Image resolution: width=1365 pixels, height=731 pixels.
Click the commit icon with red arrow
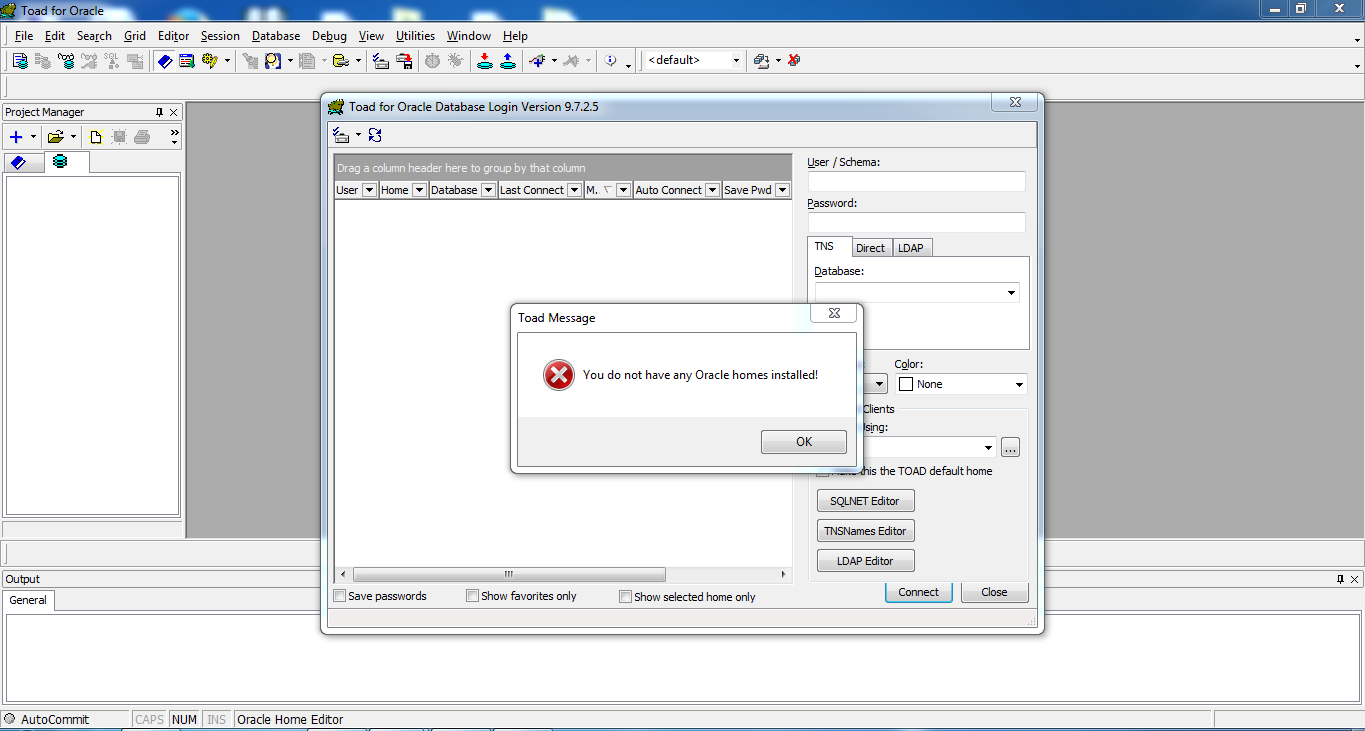[x=485, y=61]
